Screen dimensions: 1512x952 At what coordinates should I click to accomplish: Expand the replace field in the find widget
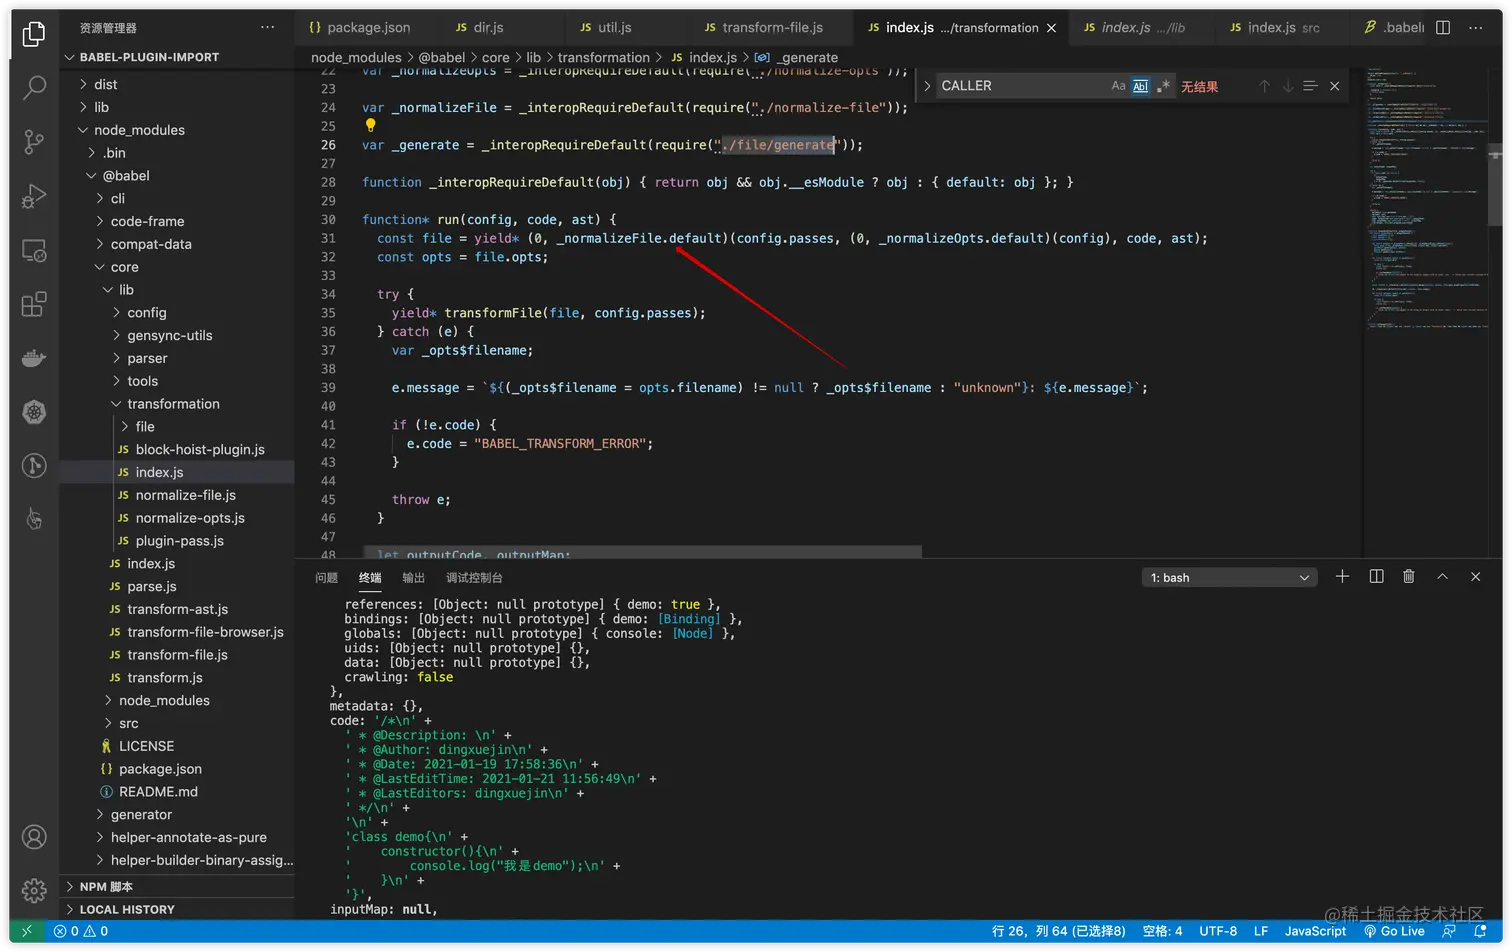point(927,86)
